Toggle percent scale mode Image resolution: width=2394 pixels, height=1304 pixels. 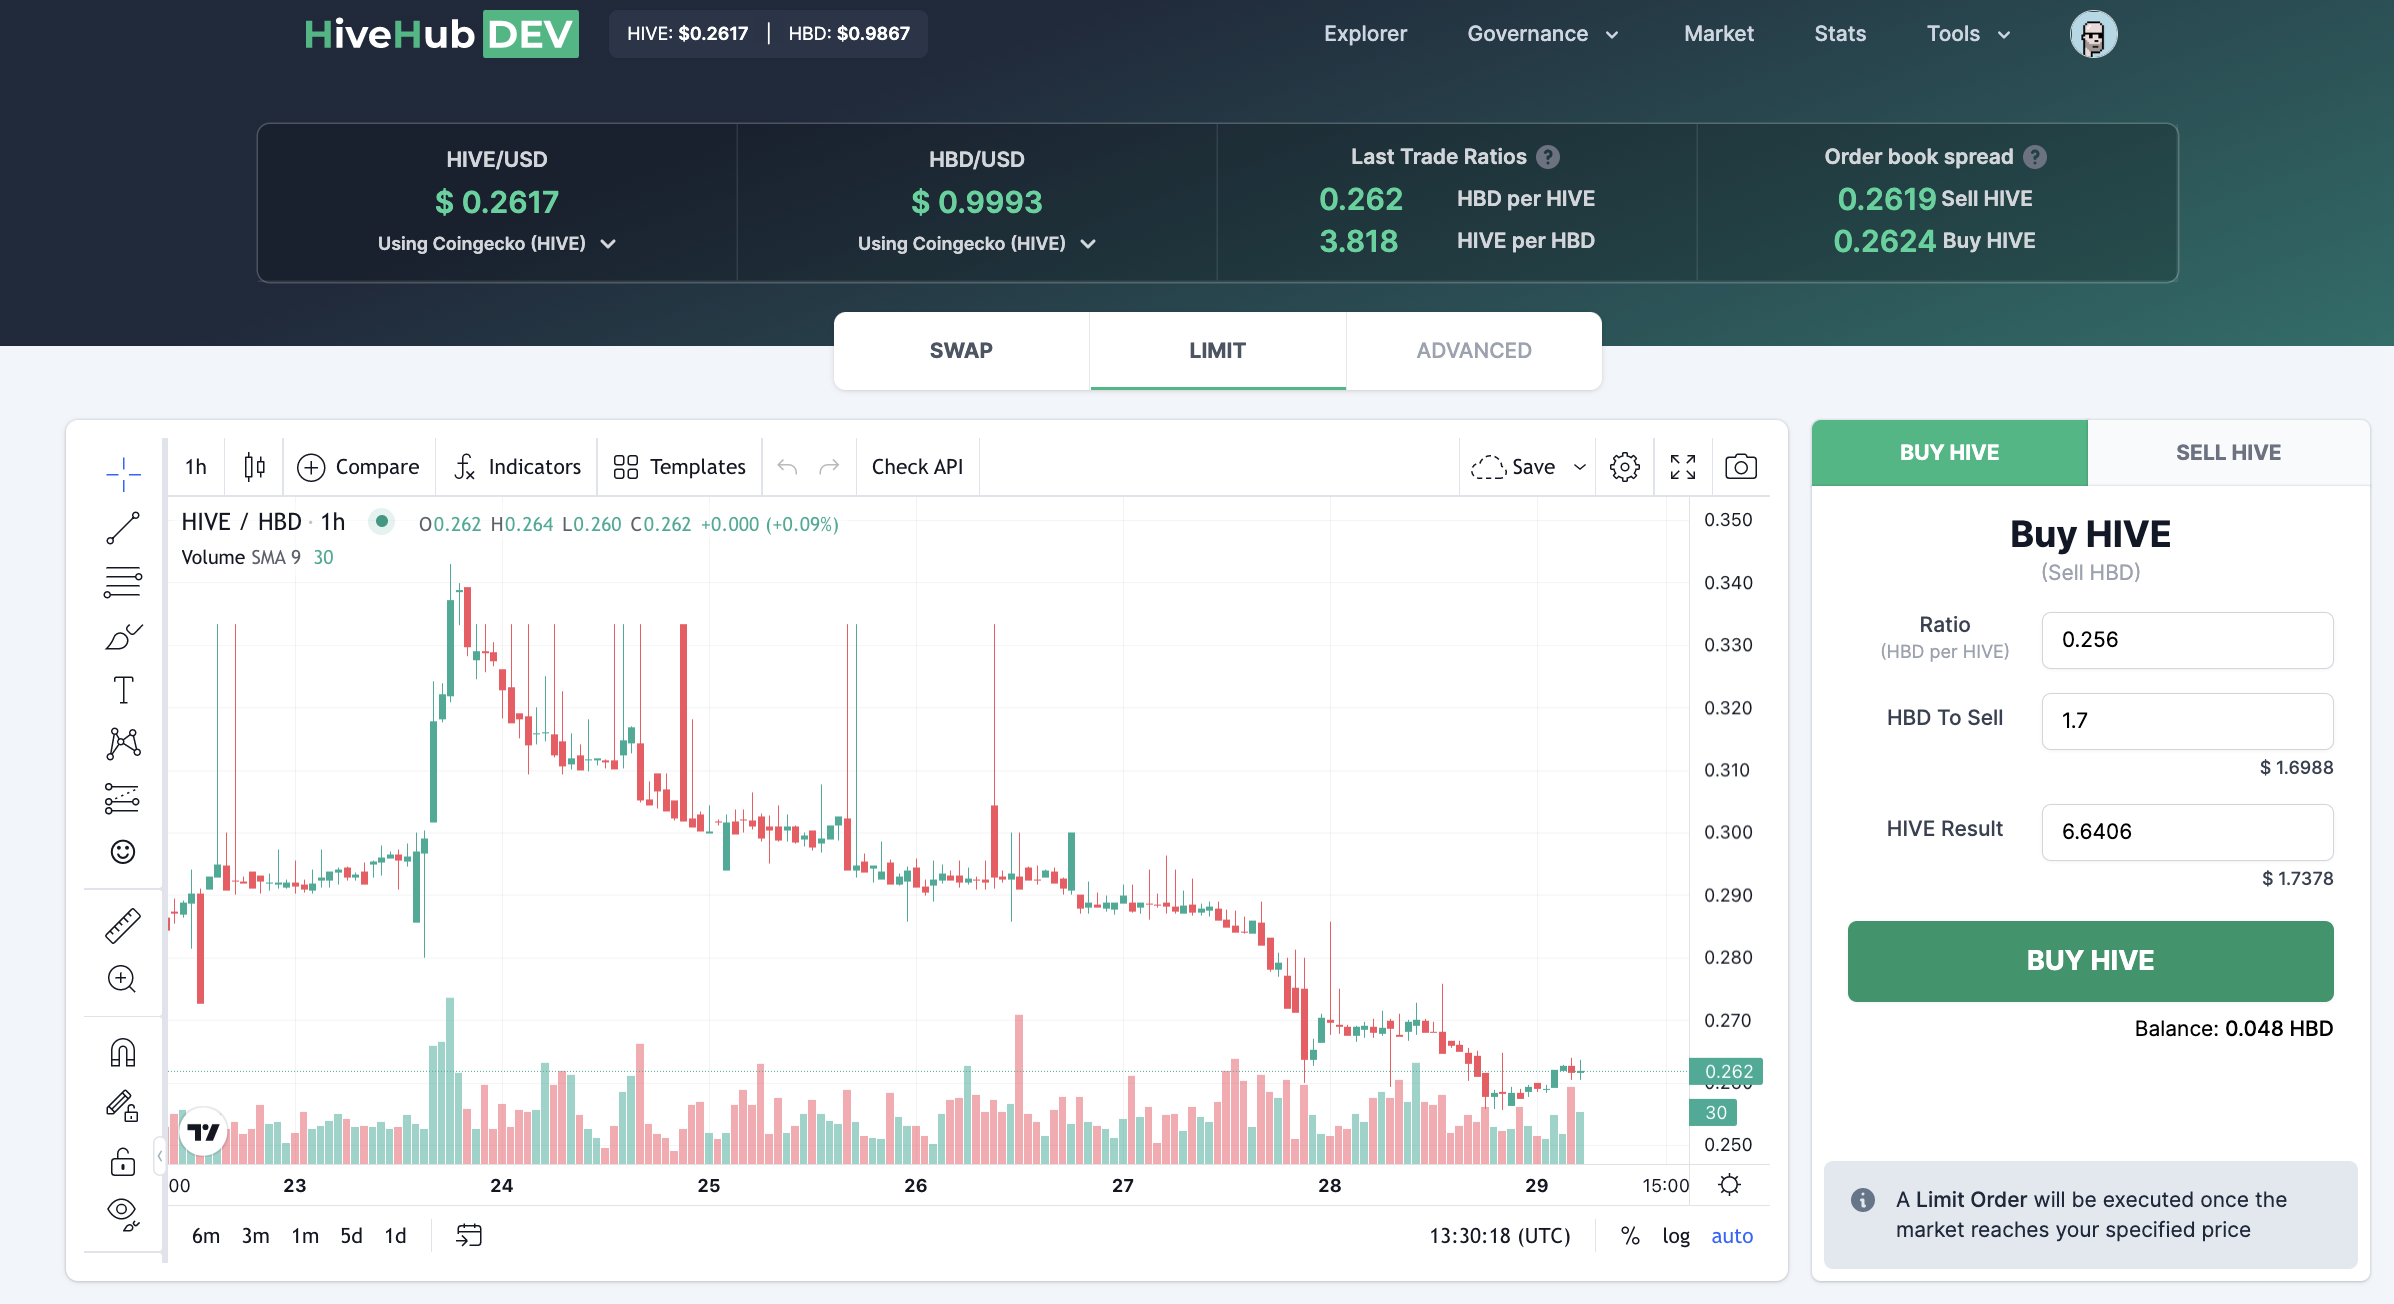1630,1236
